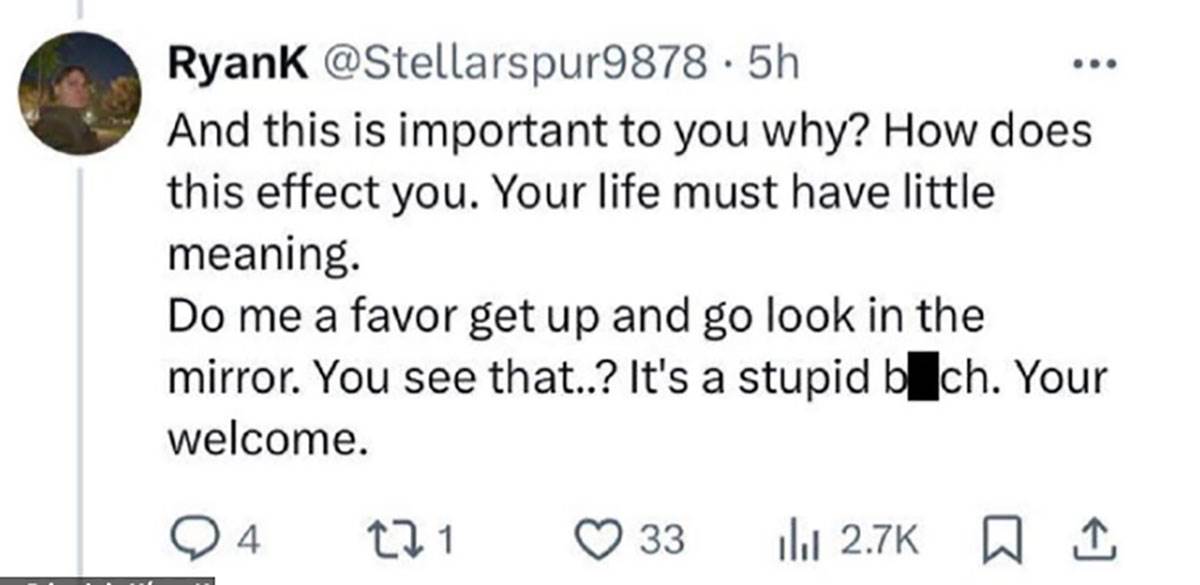Click RyanK's profile avatar picture

click(x=82, y=95)
